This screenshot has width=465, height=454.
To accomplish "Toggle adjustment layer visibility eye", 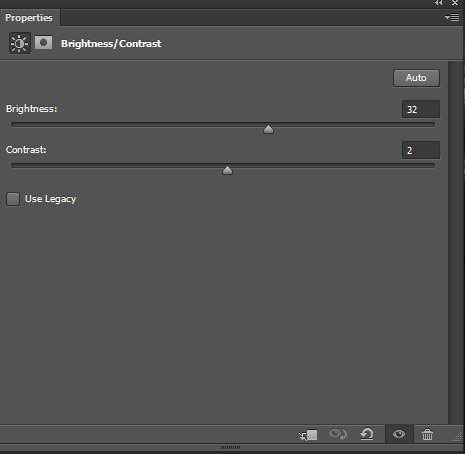I will 399,434.
